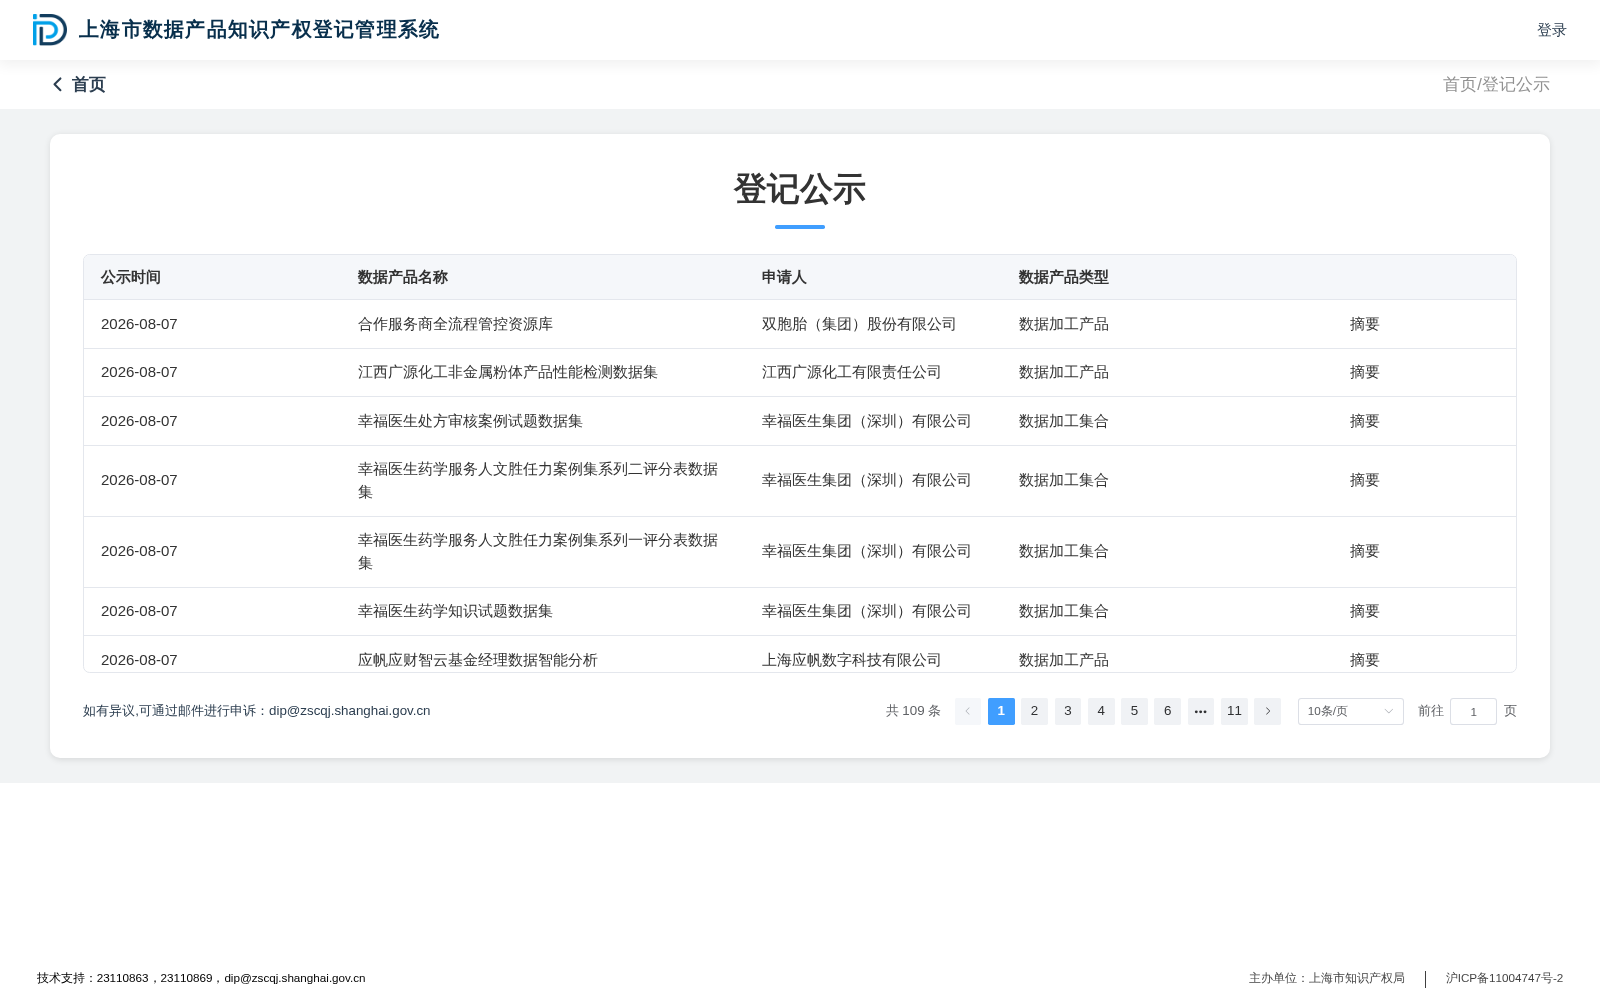This screenshot has height=1000, width=1600.
Task: Open 摘要 for 江西广源化工非金属粉体产品性能检测数据集
Action: 1364,372
